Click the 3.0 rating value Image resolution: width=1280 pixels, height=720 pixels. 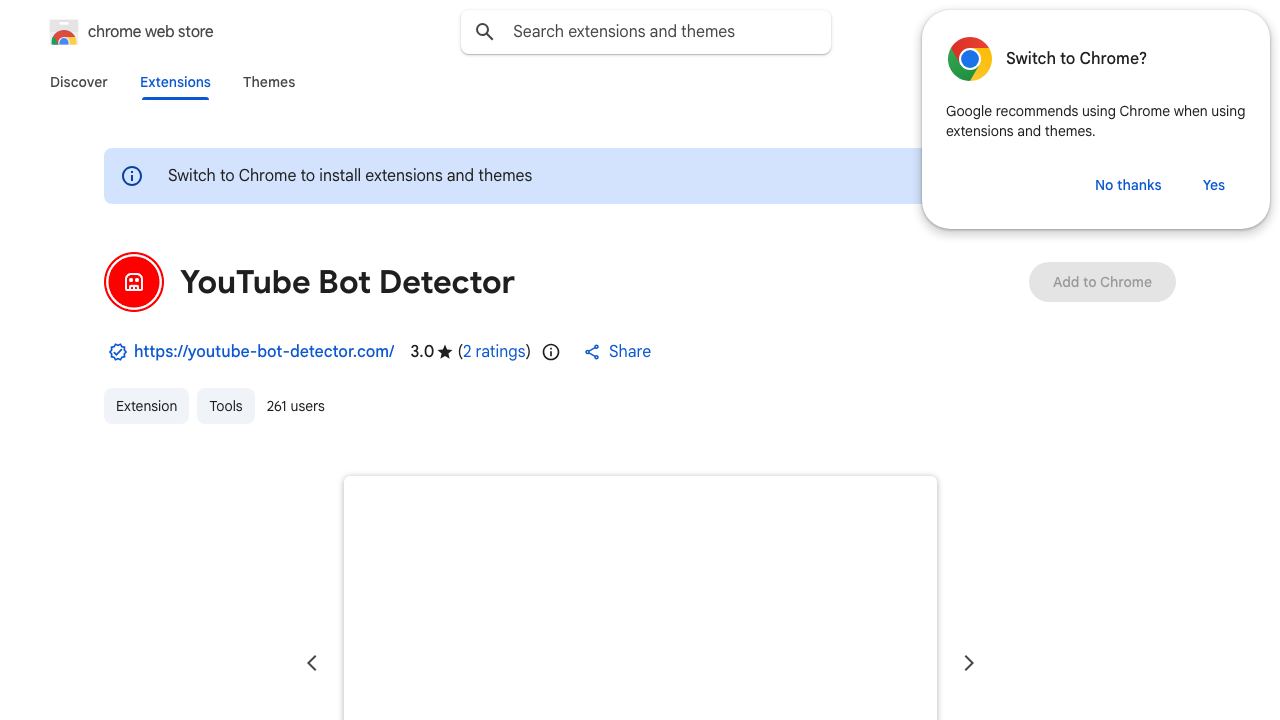click(422, 352)
